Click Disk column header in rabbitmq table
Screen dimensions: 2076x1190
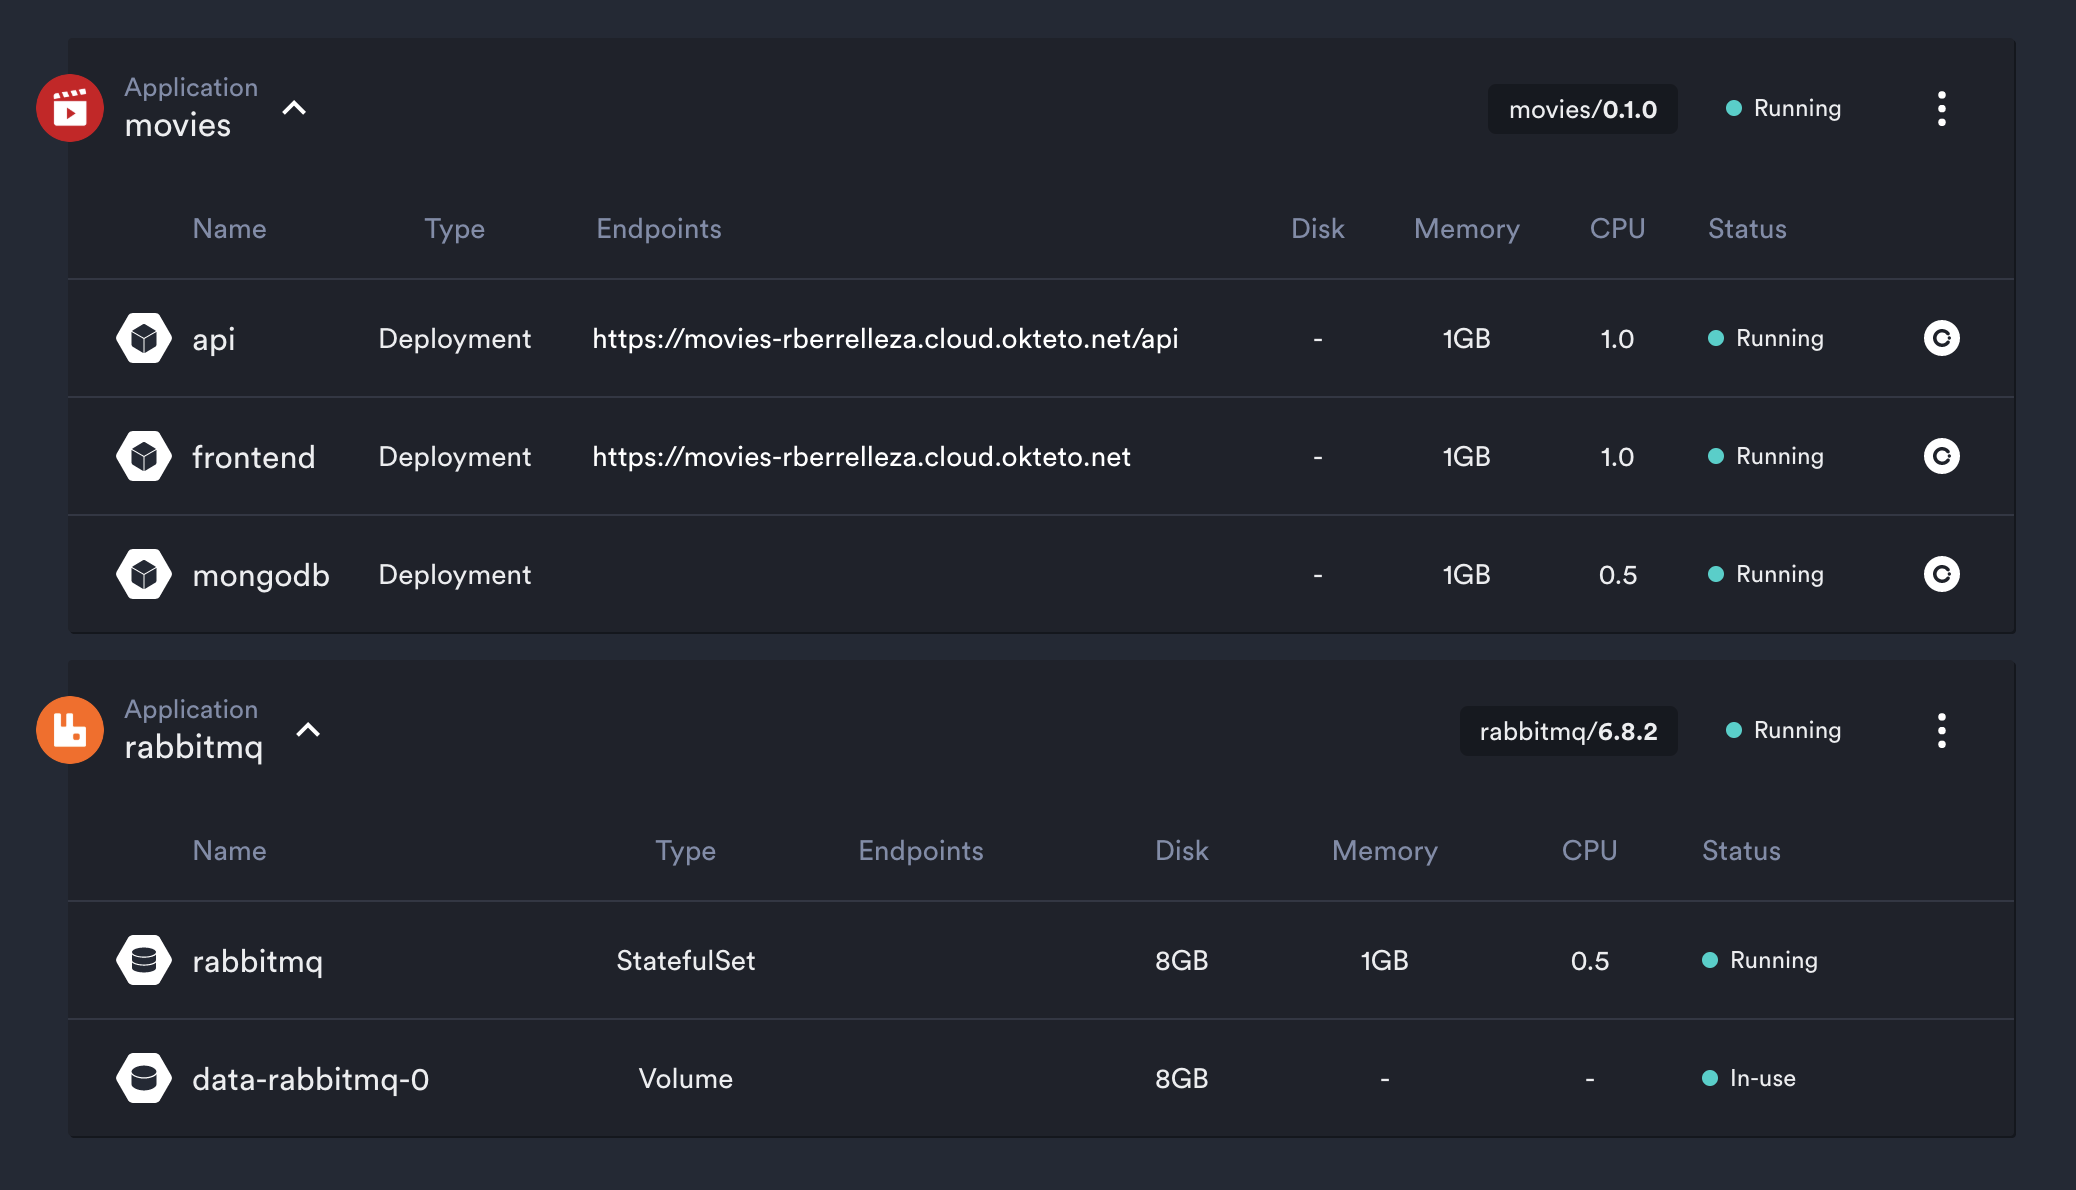point(1182,851)
